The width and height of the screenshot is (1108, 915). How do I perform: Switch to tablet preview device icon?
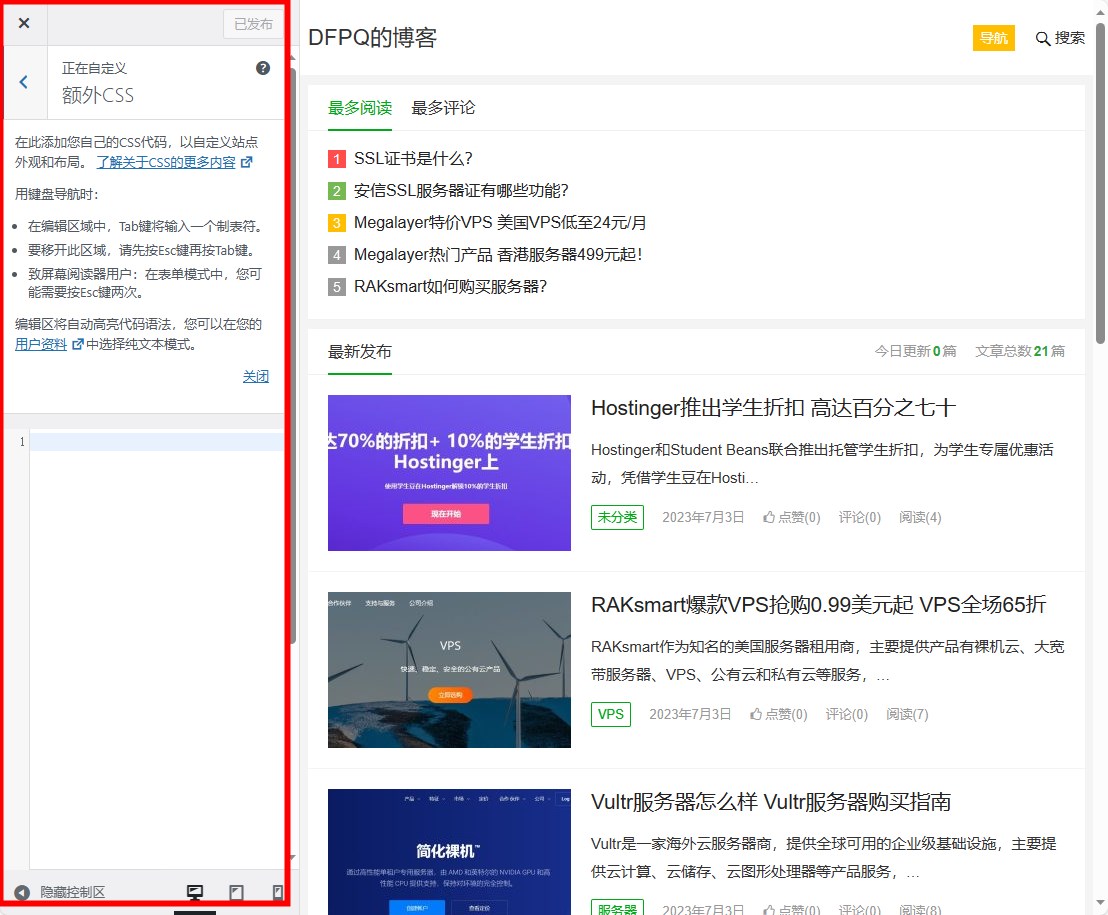coord(237,892)
